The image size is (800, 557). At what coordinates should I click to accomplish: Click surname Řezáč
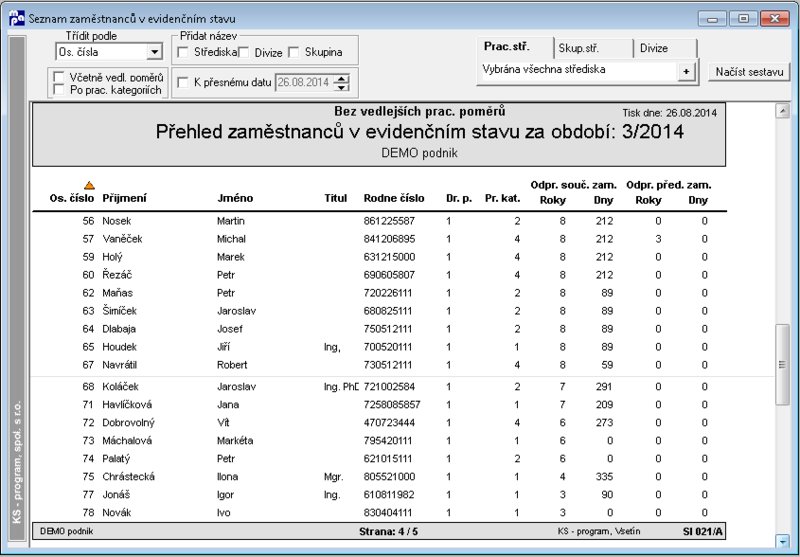coord(117,275)
